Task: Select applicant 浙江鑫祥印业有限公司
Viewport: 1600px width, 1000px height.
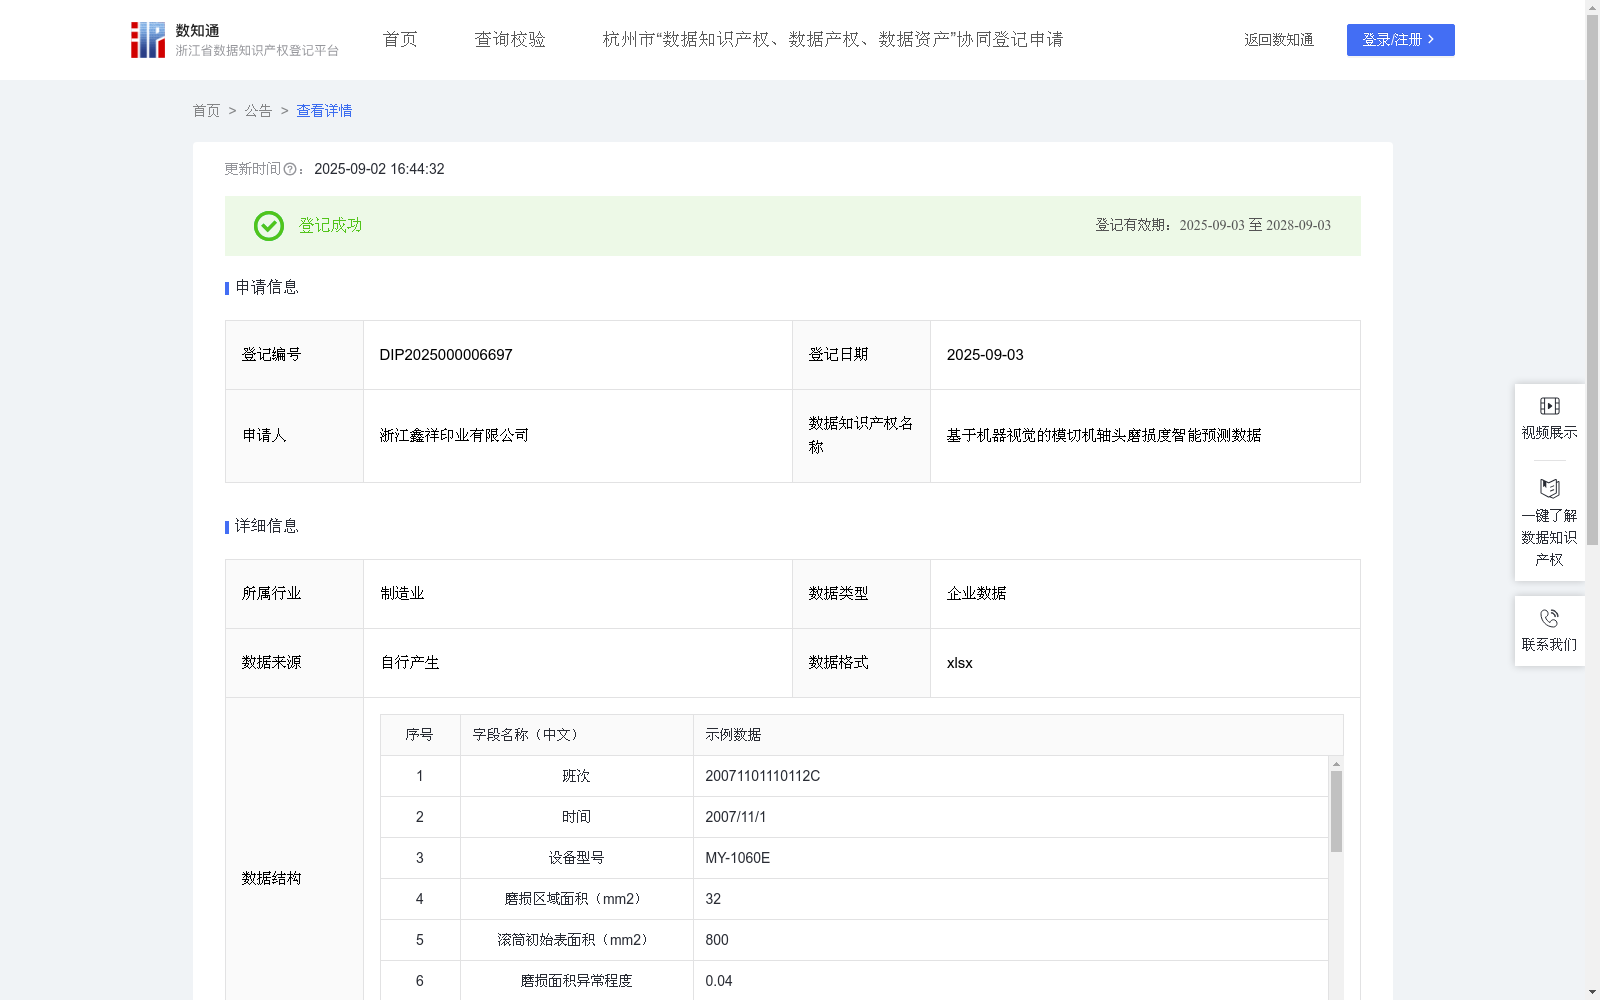Action: click(454, 436)
